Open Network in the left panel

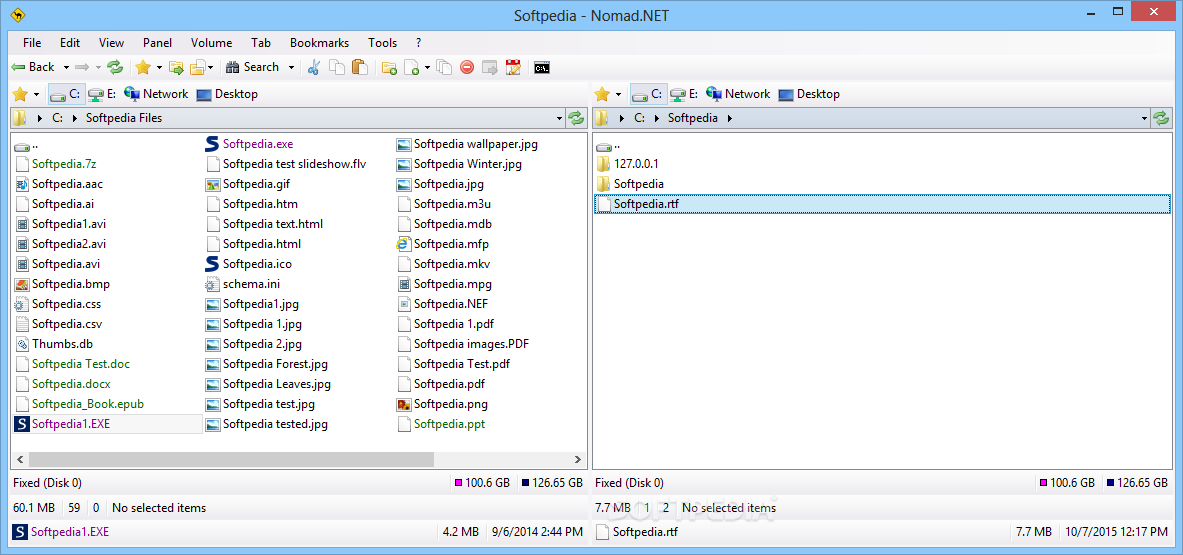(155, 94)
